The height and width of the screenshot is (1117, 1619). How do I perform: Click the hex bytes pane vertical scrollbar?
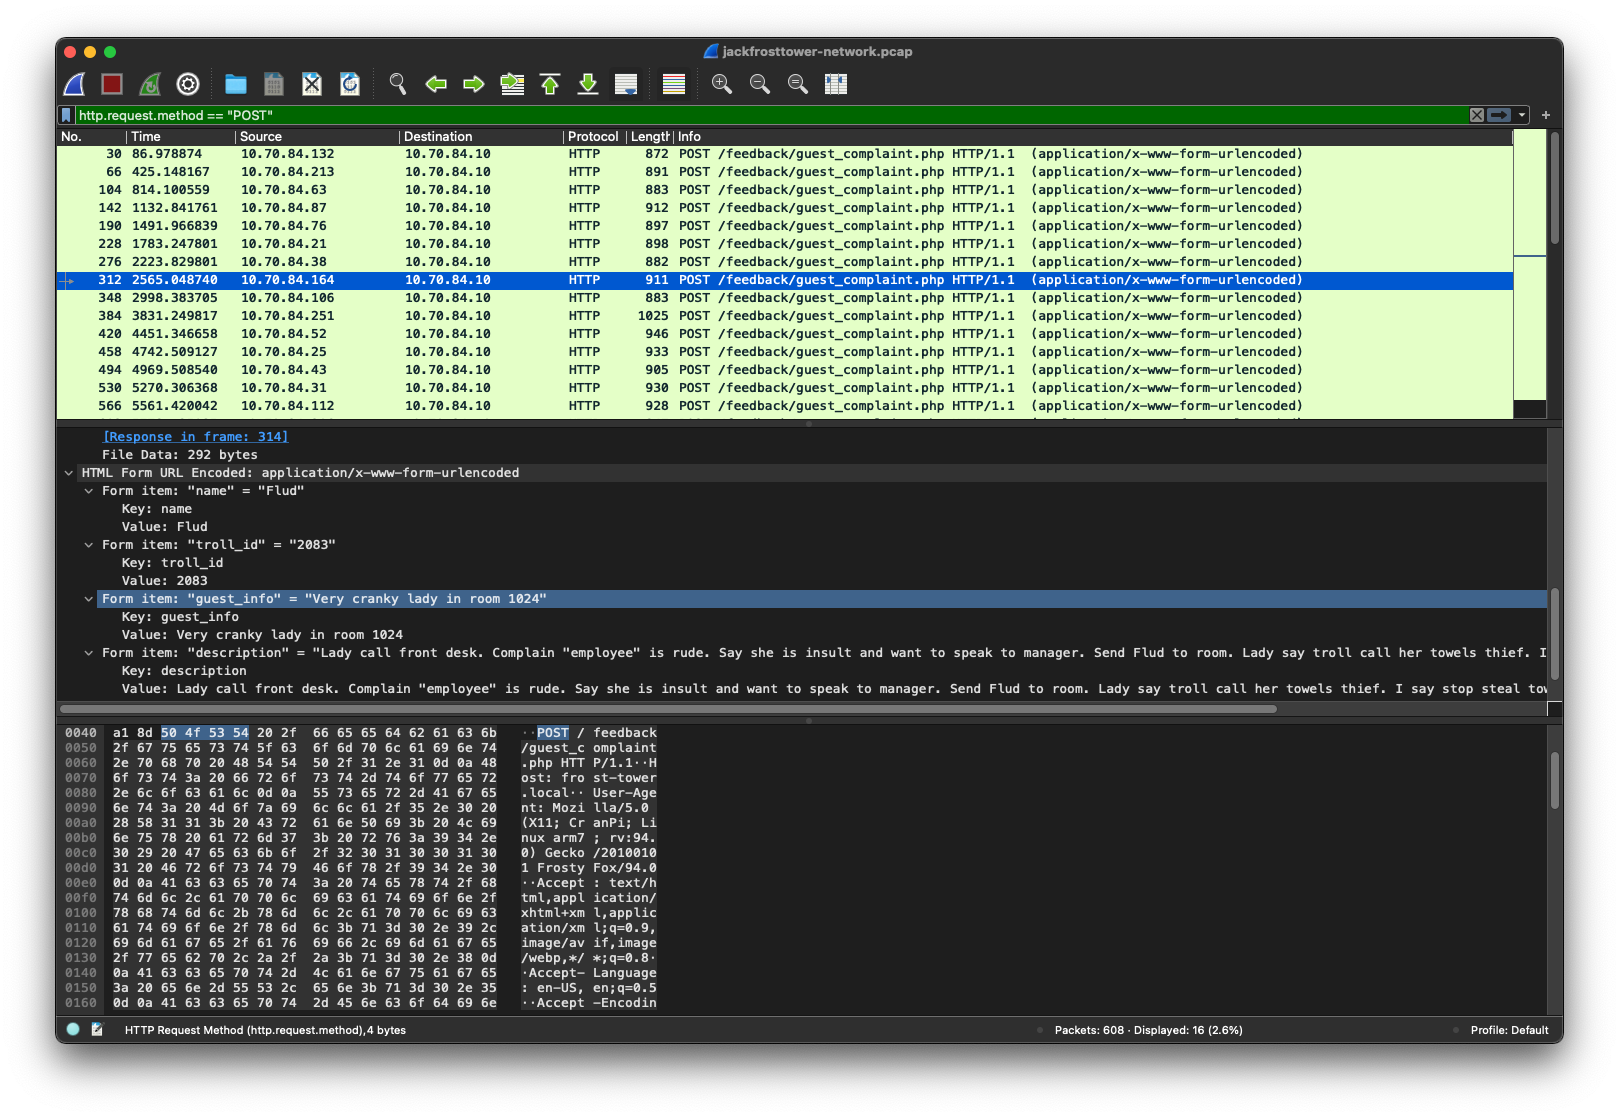[1555, 780]
